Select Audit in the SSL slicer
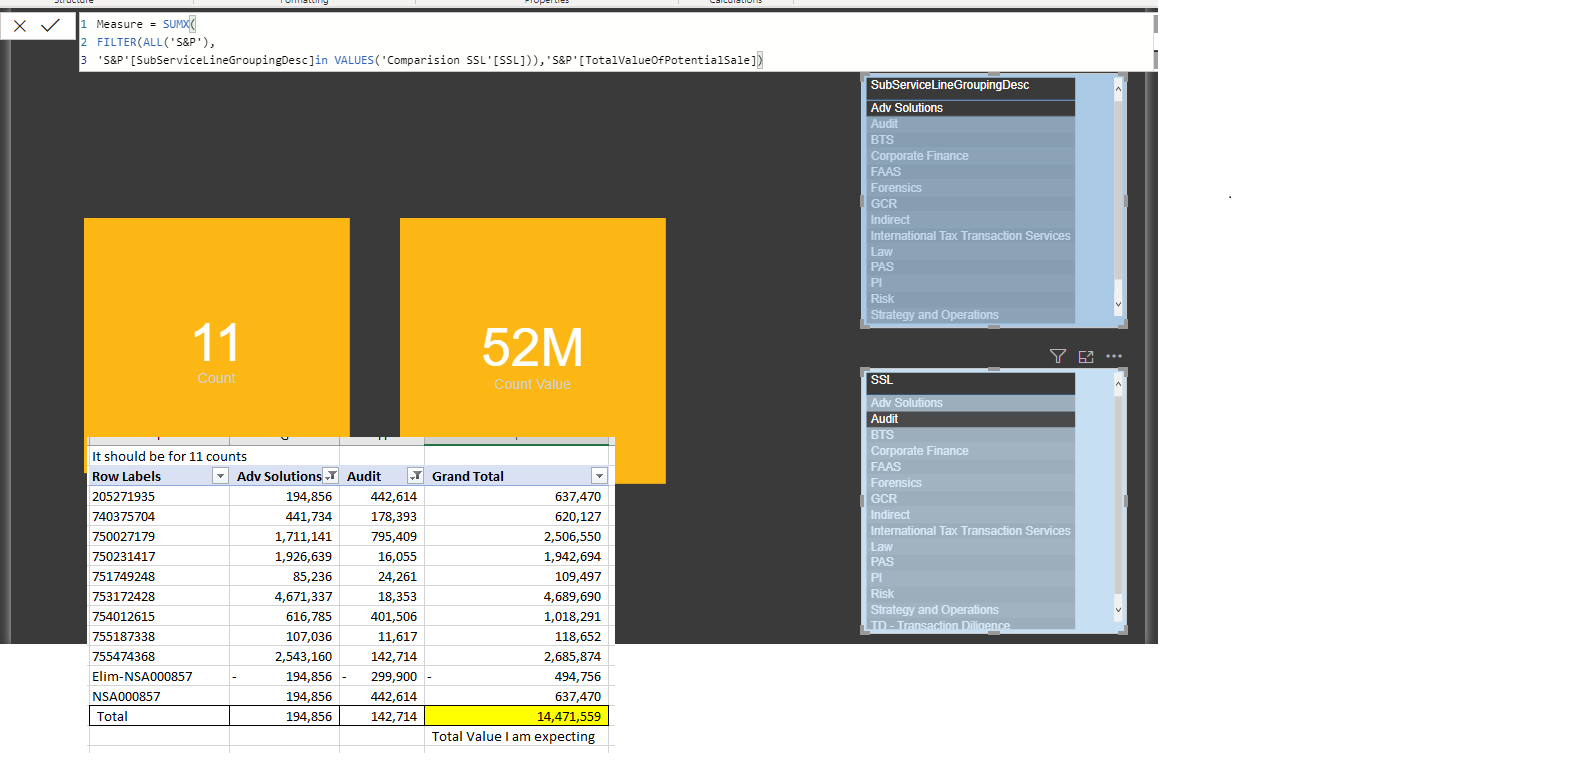The width and height of the screenshot is (1578, 762). pyautogui.click(x=971, y=419)
